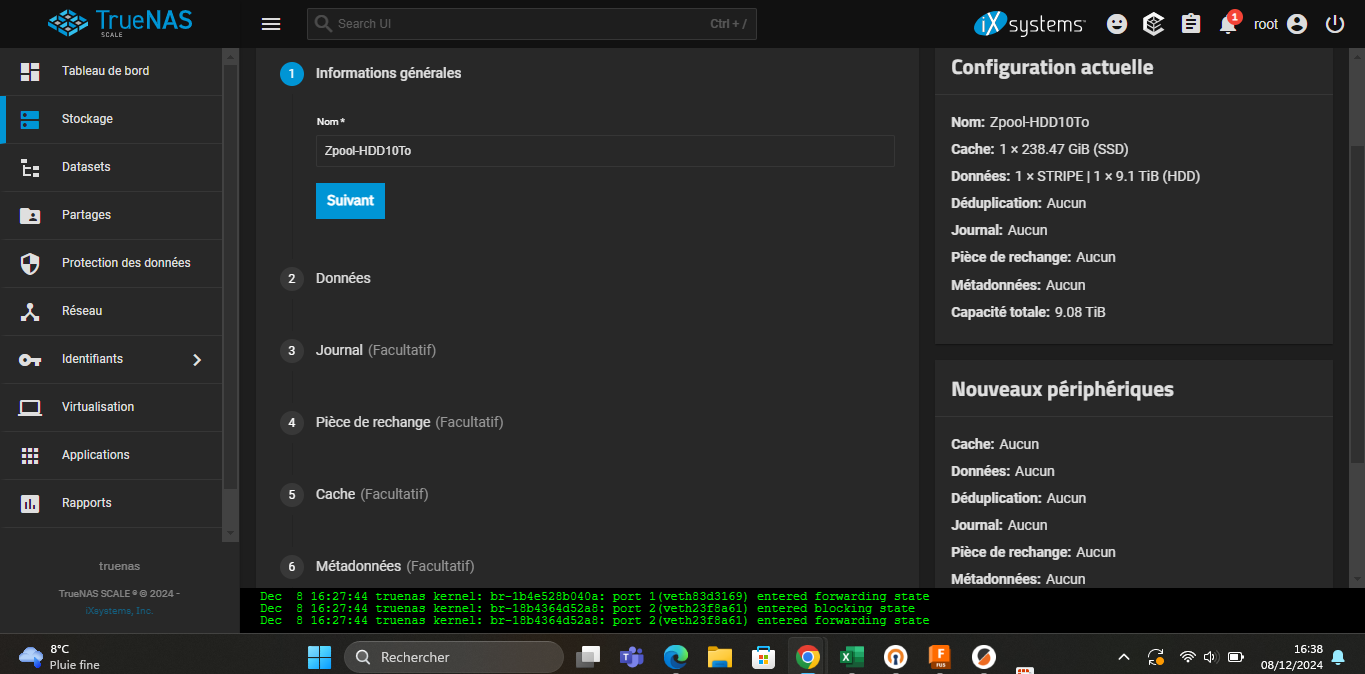Open File Explorer from the taskbar
The height and width of the screenshot is (674, 1365).
[720, 657]
